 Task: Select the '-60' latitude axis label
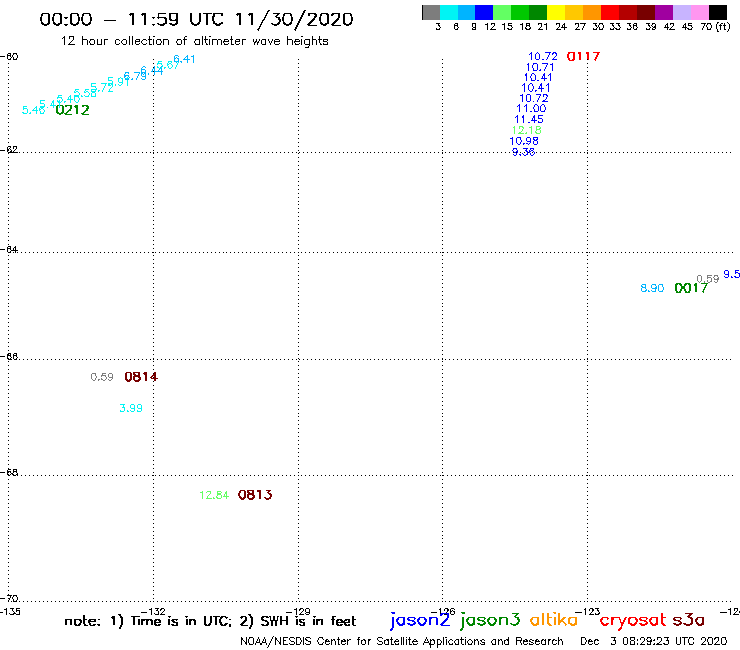tap(9, 57)
